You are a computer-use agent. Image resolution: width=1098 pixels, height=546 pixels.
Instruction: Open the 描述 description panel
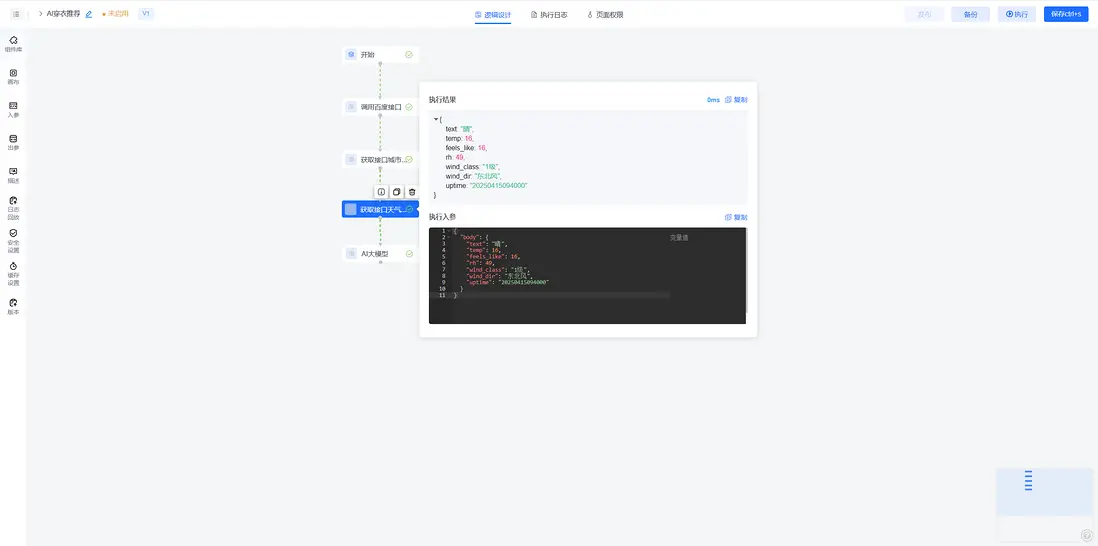(13, 175)
